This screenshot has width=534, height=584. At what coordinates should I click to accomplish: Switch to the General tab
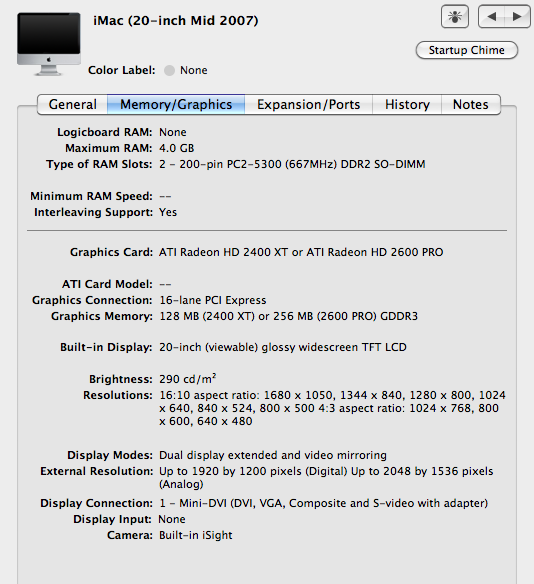click(x=73, y=104)
